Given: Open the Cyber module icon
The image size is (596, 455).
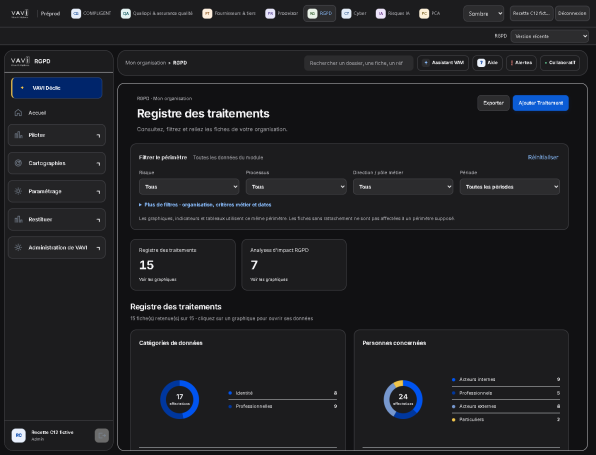Looking at the screenshot, I should 346,14.
